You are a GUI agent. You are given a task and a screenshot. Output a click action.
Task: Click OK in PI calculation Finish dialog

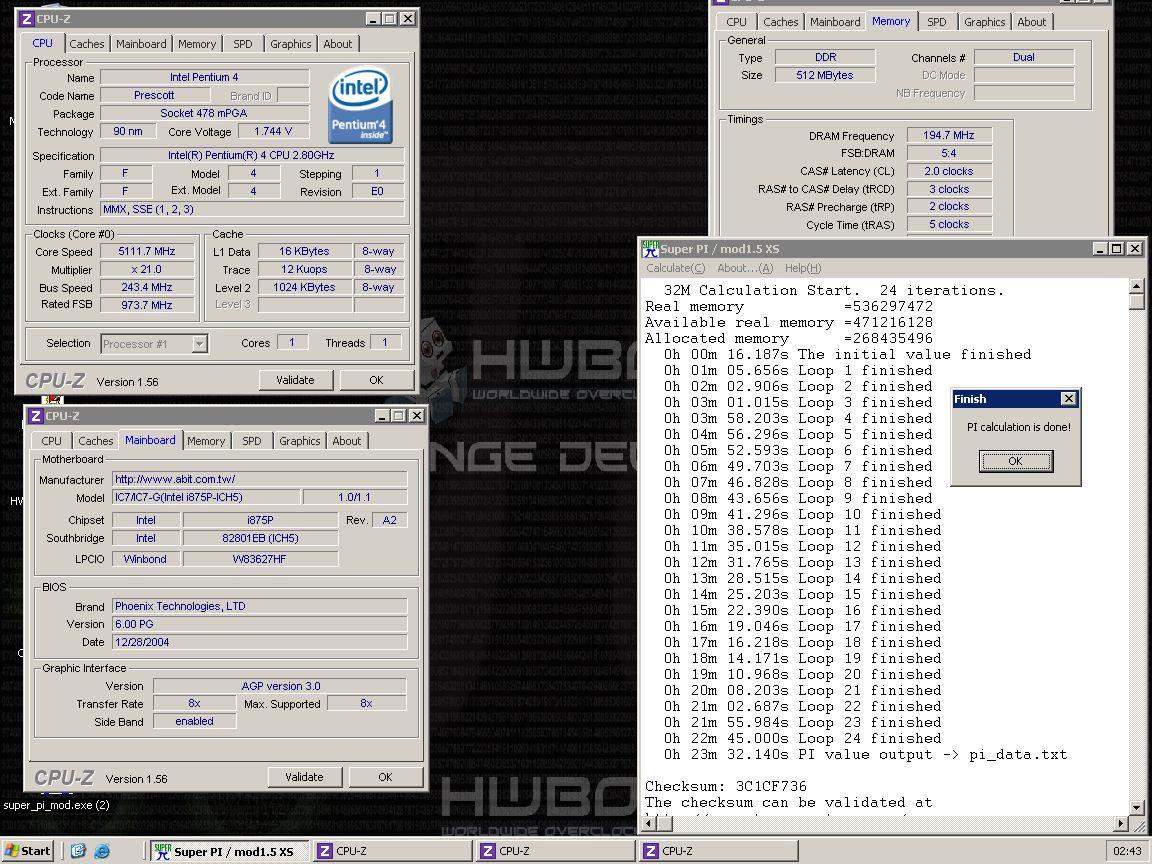click(x=1015, y=461)
